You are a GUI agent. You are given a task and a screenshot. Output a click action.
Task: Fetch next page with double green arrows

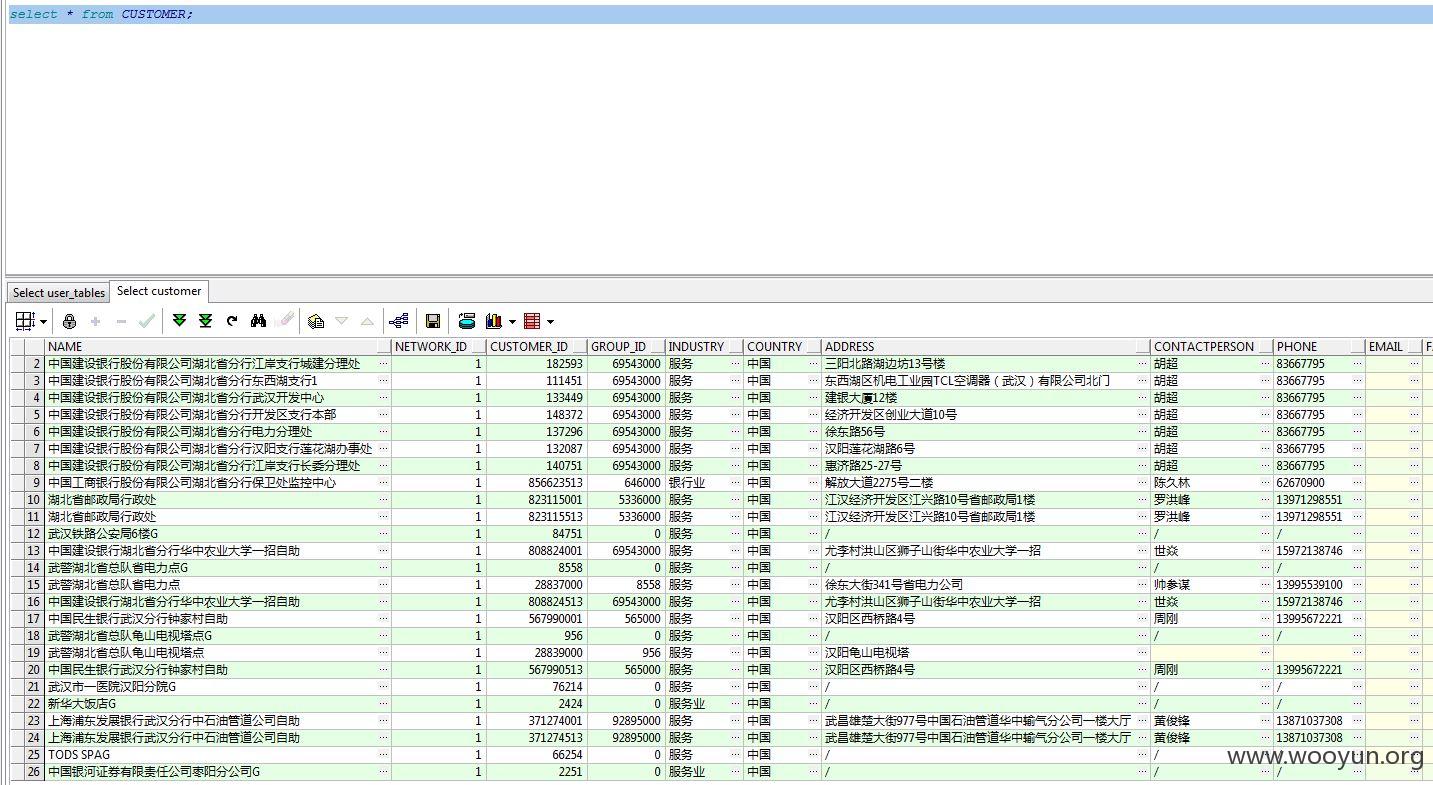coord(179,321)
